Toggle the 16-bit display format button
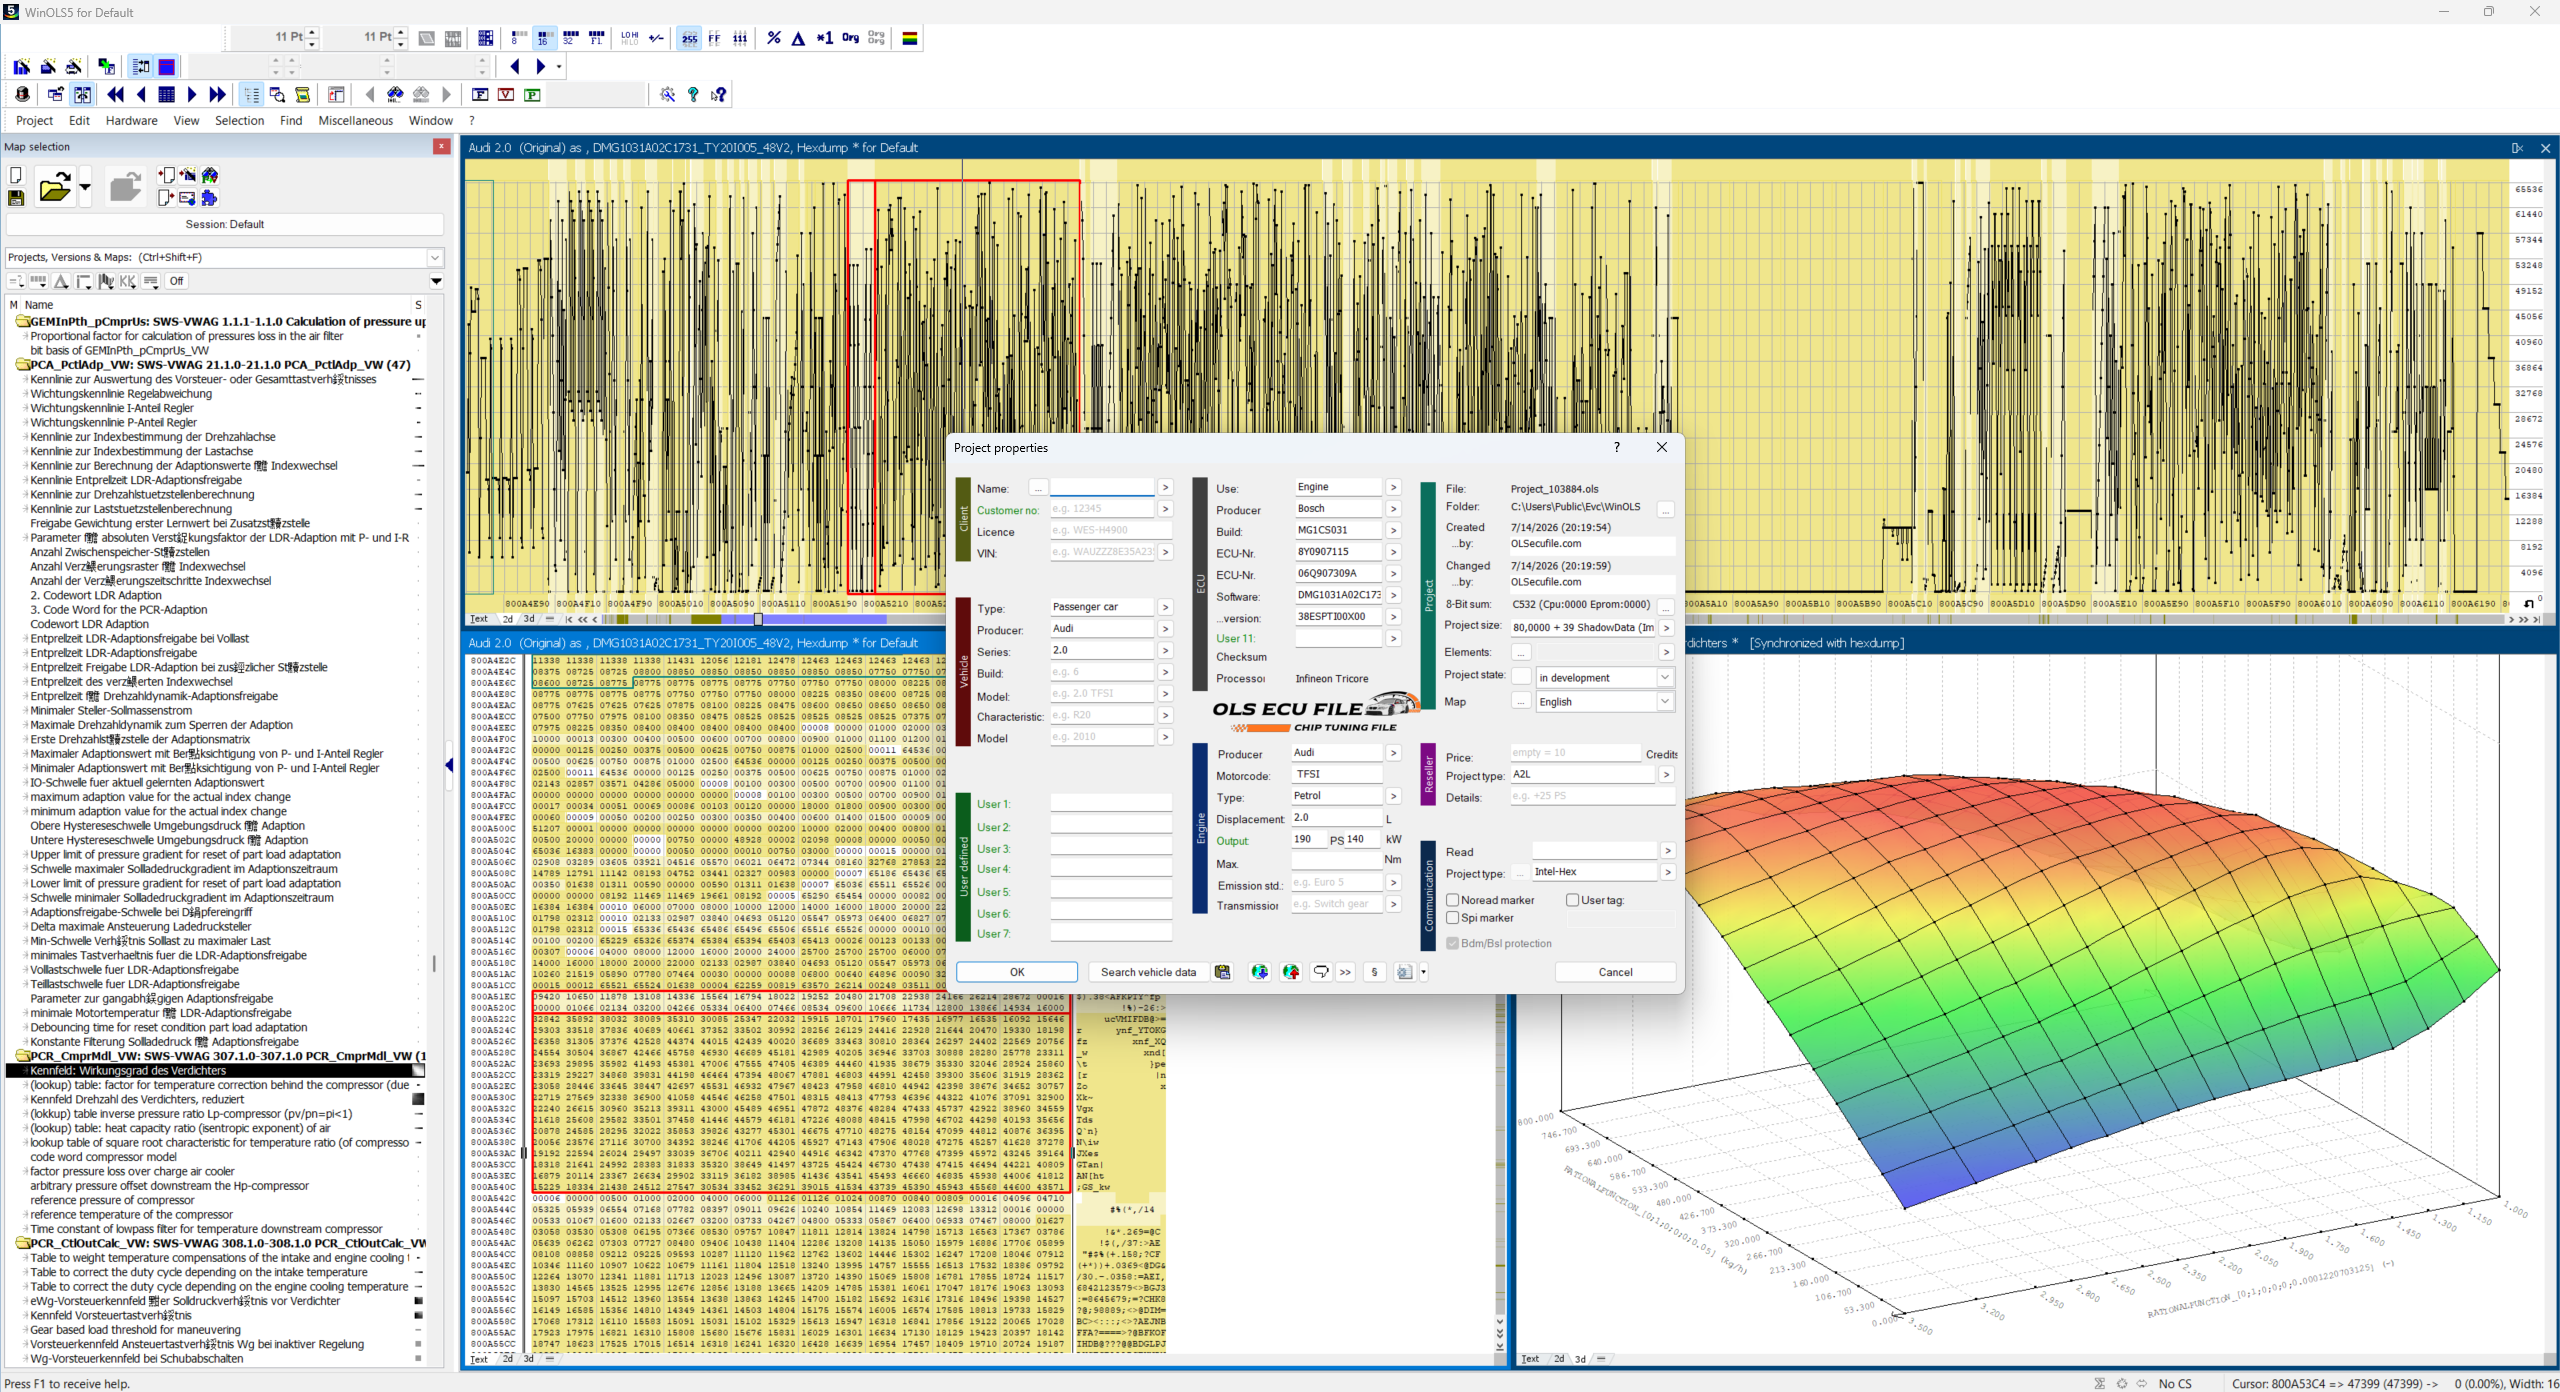 point(543,38)
